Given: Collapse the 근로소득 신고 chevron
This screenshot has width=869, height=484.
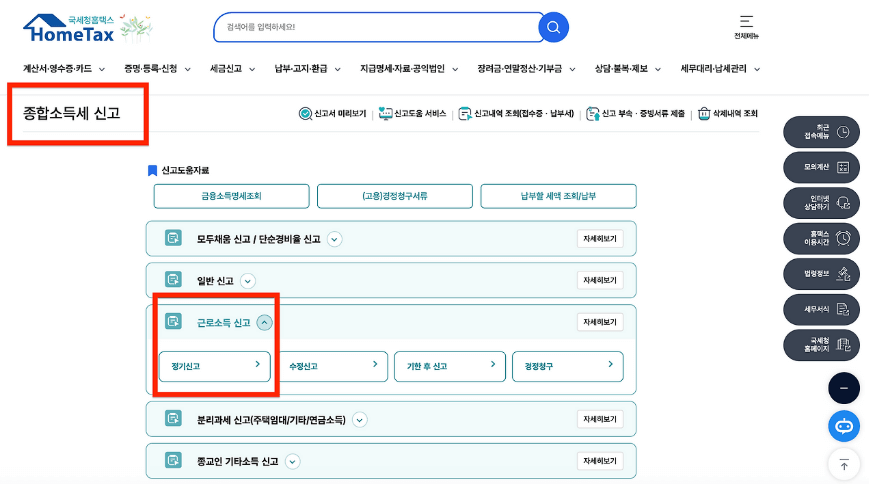Looking at the screenshot, I should pyautogui.click(x=264, y=323).
